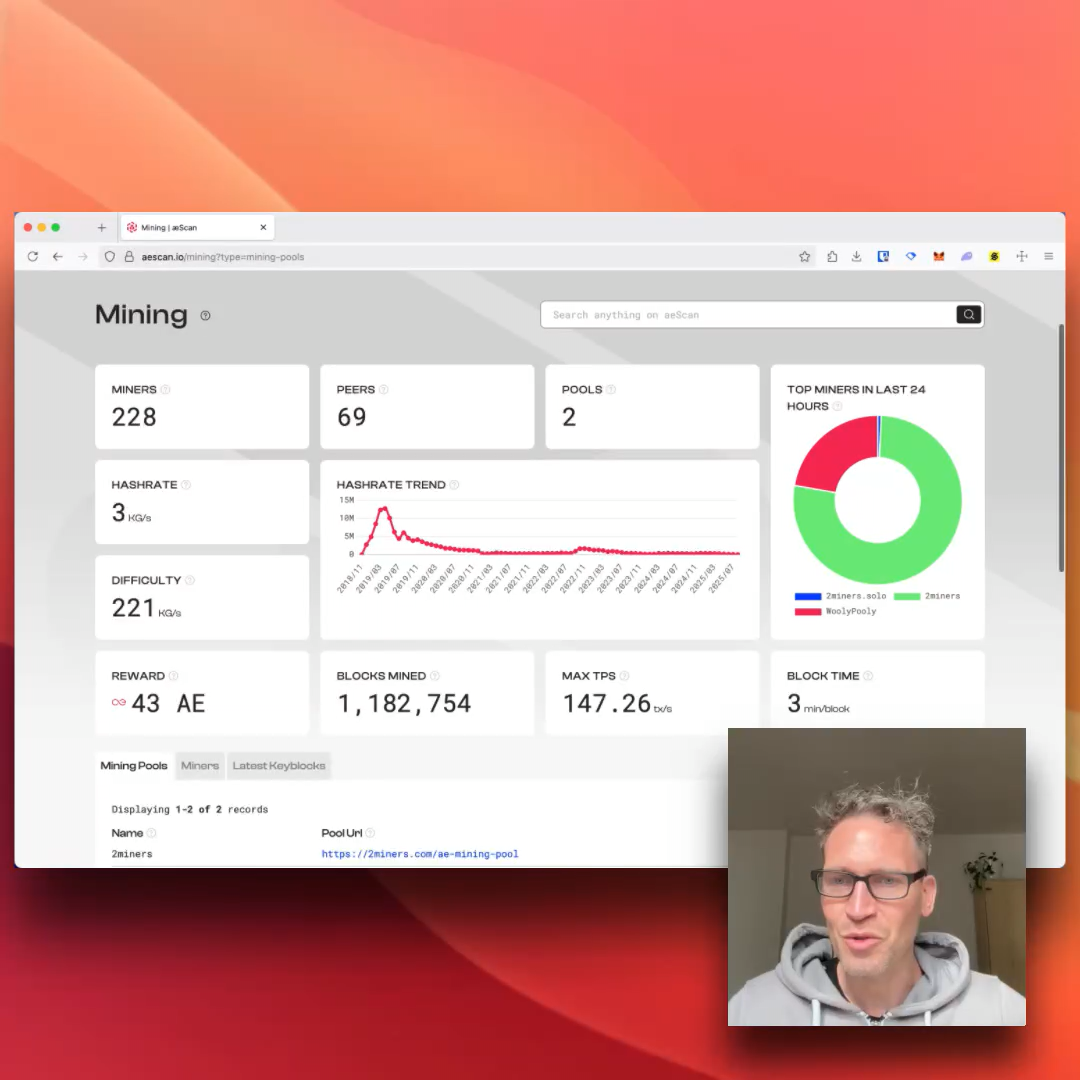Open a new tab with plus button

[102, 227]
